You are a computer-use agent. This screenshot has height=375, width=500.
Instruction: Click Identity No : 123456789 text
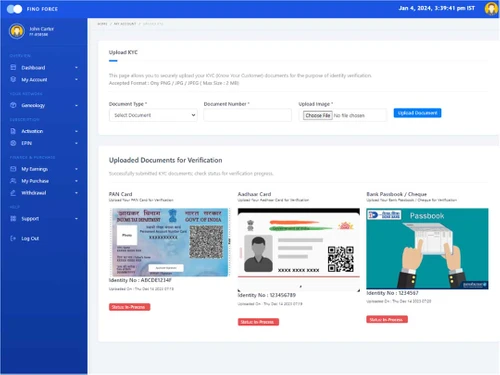click(x=267, y=295)
